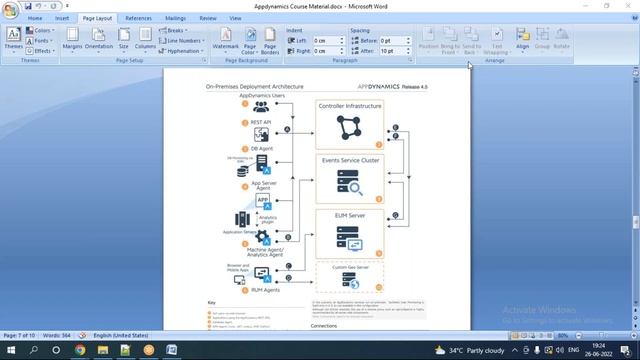The width and height of the screenshot is (640, 360).
Task: Expand theme Fonts dropdown
Action: pos(40,41)
